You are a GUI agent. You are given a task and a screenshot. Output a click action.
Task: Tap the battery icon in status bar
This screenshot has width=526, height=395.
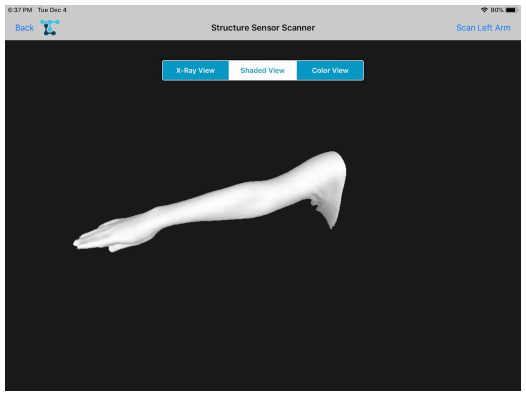point(511,10)
